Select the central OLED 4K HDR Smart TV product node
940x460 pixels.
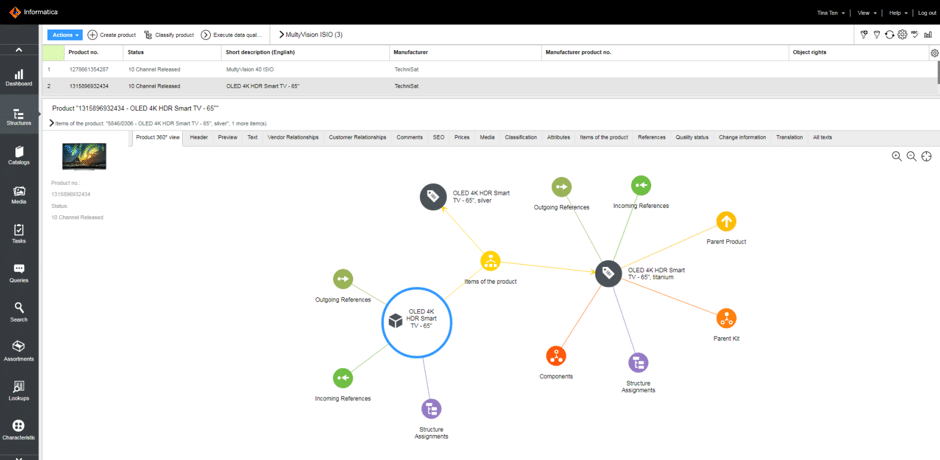pos(417,322)
